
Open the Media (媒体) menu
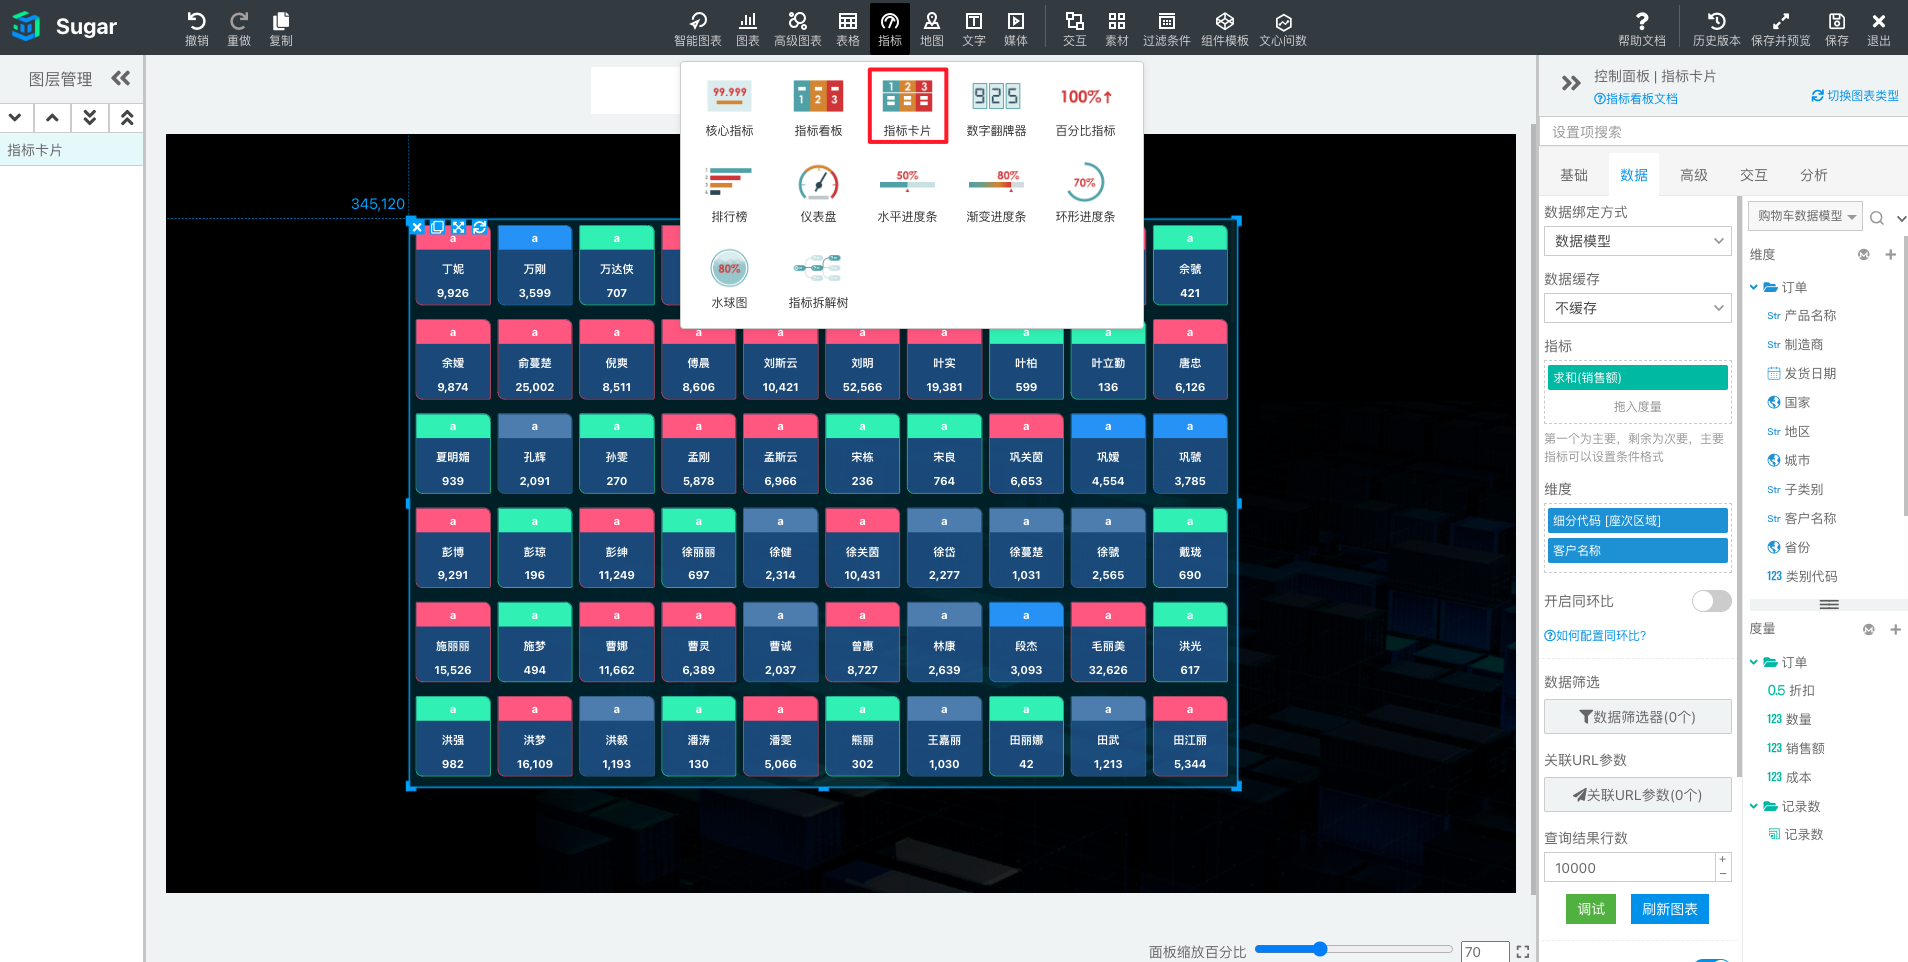pos(1015,28)
